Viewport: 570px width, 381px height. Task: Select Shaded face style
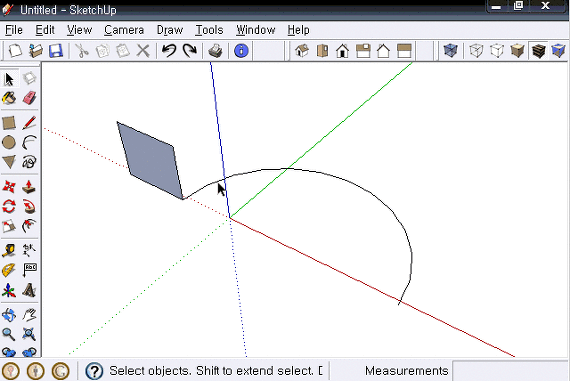coord(517,51)
